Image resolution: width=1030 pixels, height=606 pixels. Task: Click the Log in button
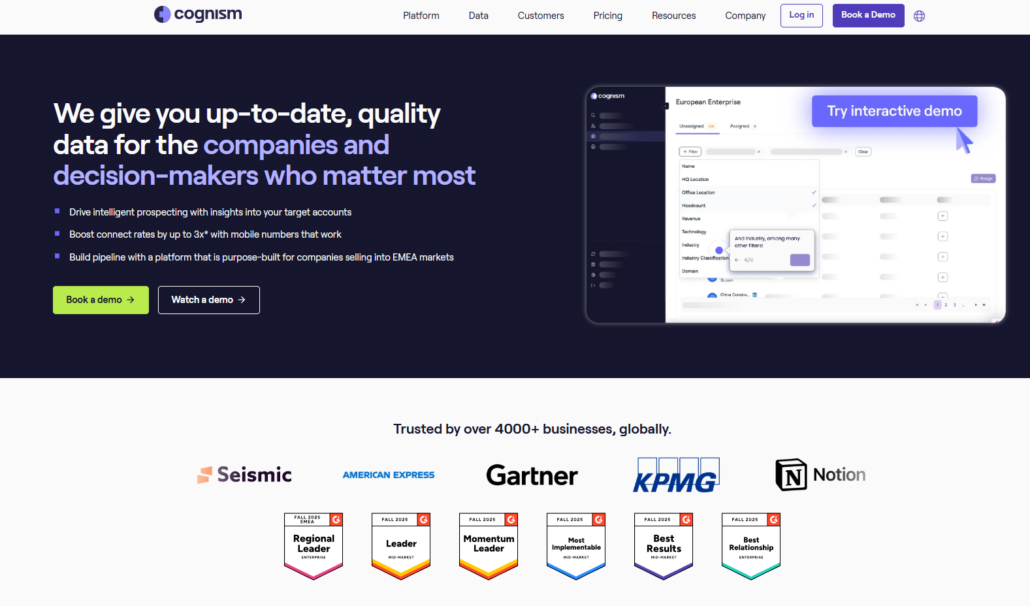click(x=801, y=15)
